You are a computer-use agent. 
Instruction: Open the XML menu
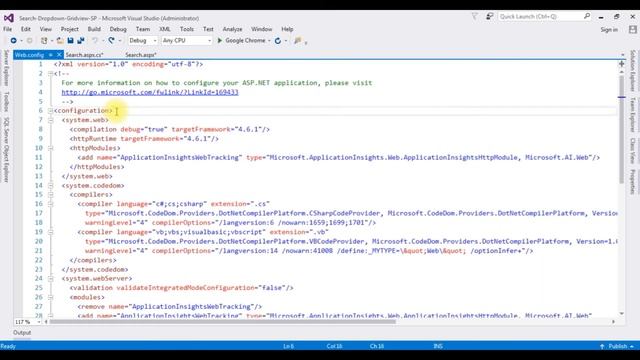164,29
